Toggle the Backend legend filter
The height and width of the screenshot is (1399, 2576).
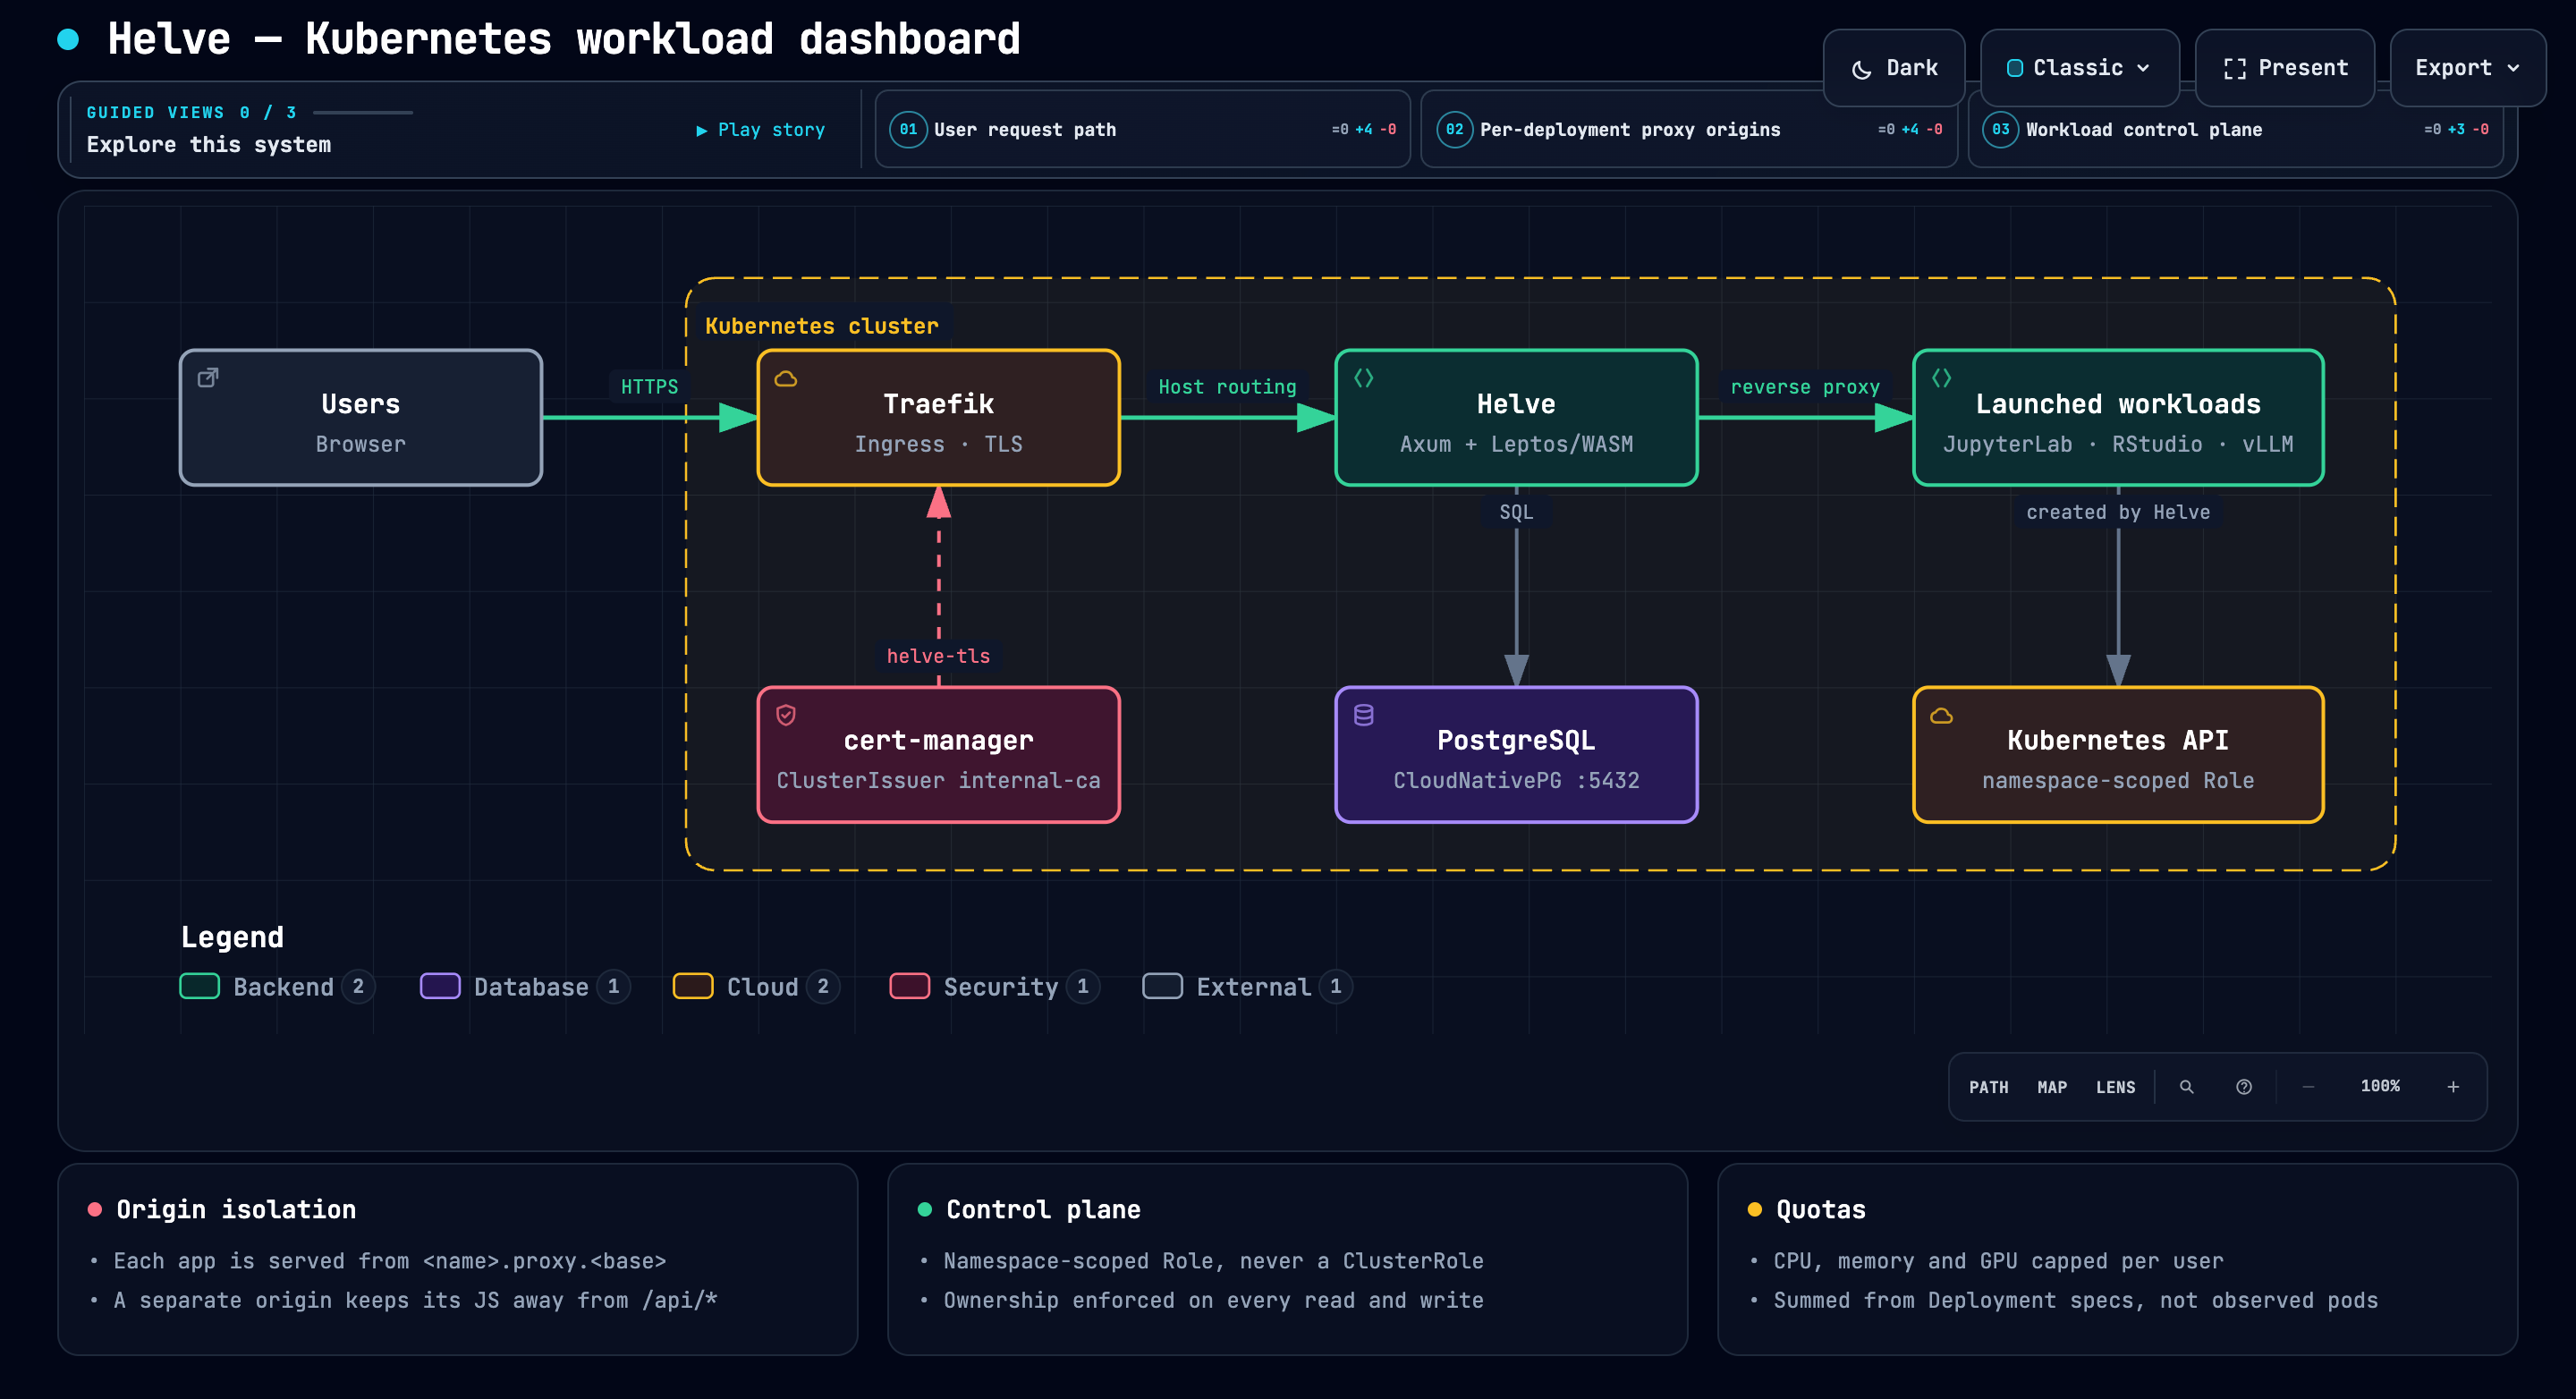coord(278,987)
